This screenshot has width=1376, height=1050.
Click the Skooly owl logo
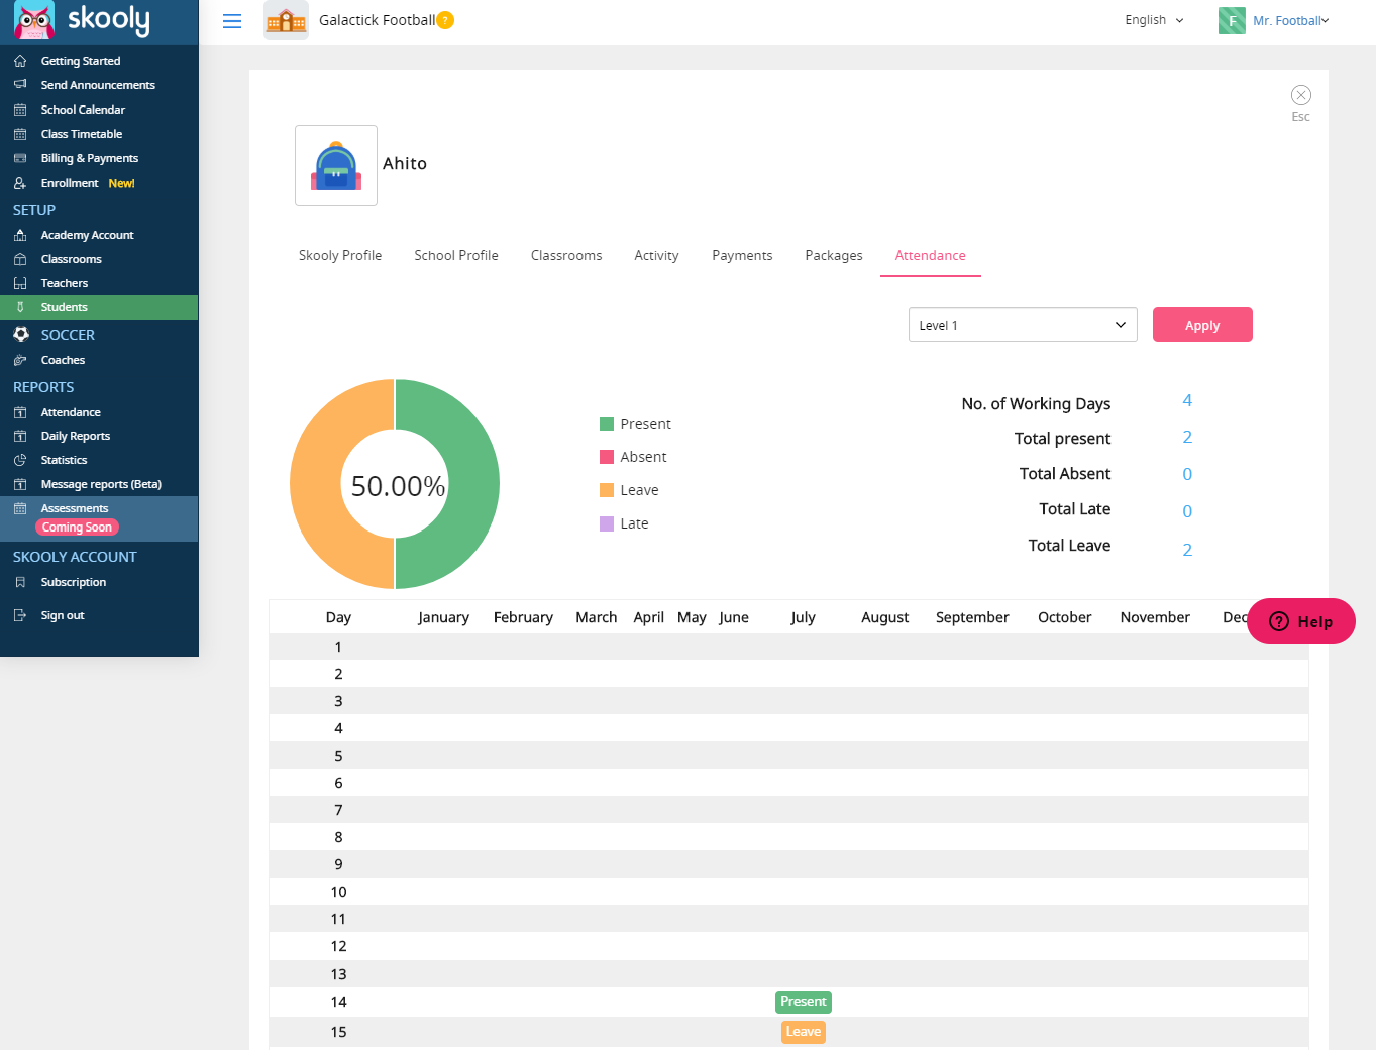(34, 20)
